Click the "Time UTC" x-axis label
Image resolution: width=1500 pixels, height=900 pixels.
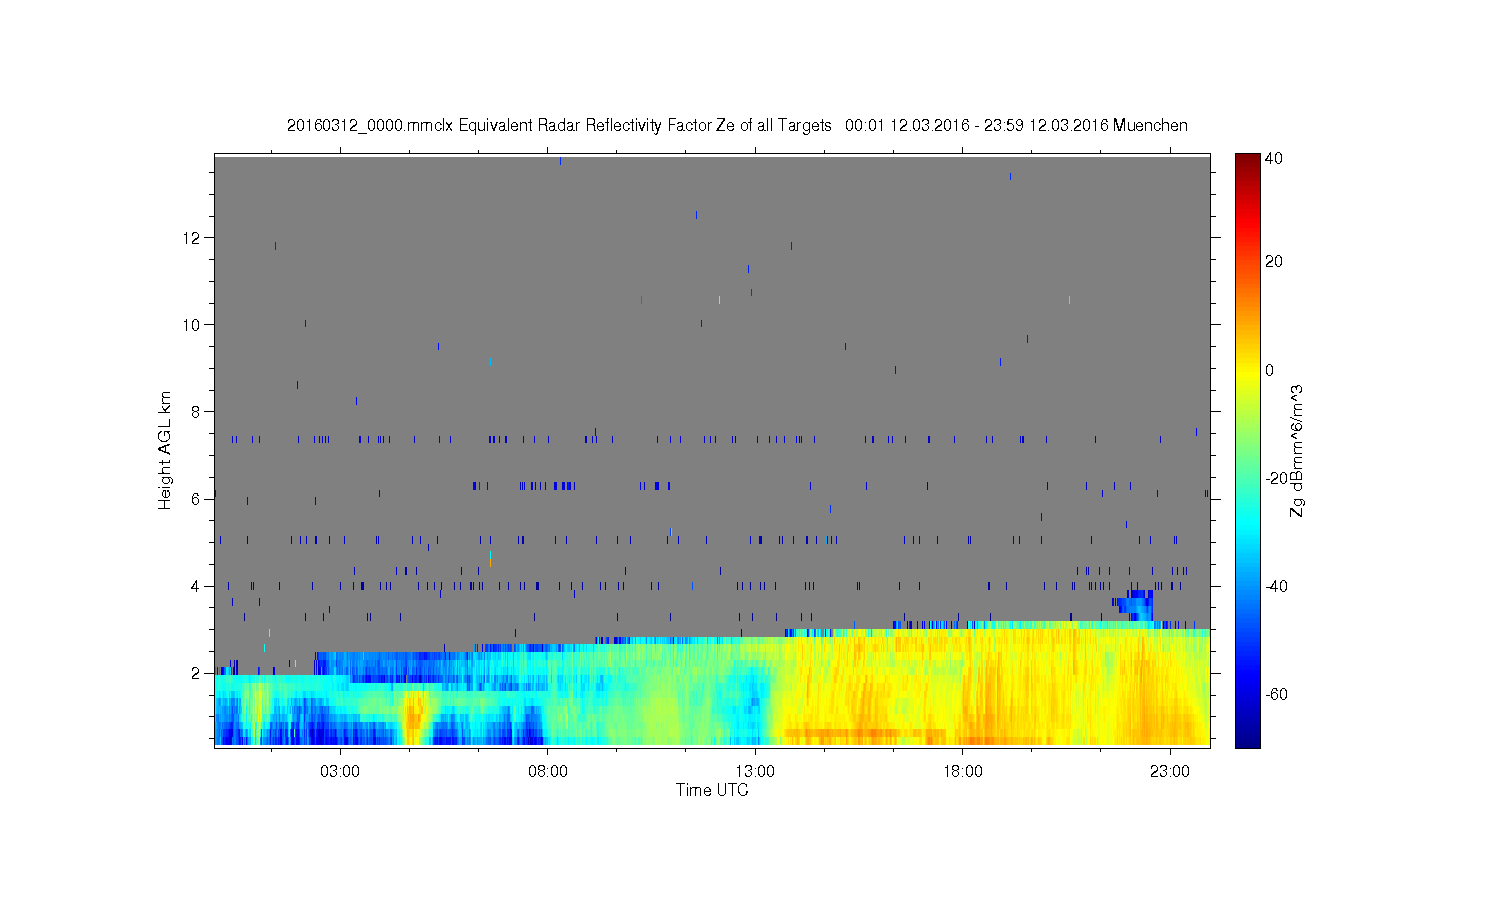point(712,790)
